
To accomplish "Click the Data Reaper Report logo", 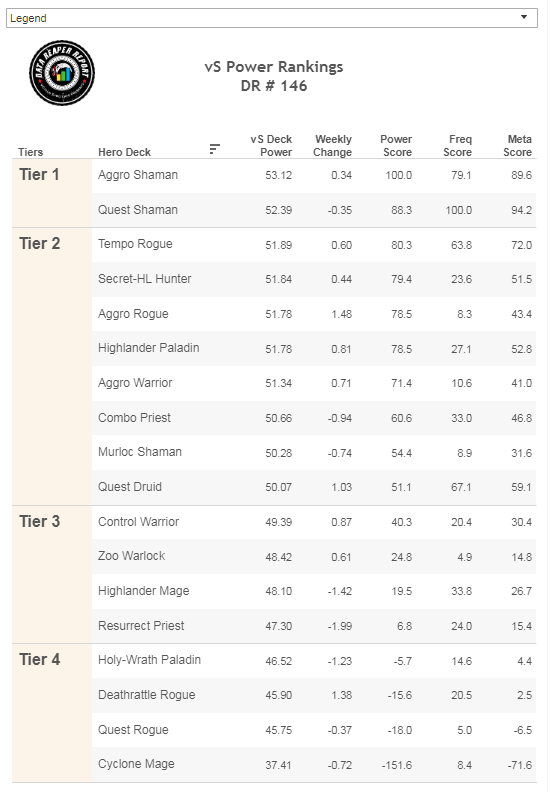I will click(62, 73).
